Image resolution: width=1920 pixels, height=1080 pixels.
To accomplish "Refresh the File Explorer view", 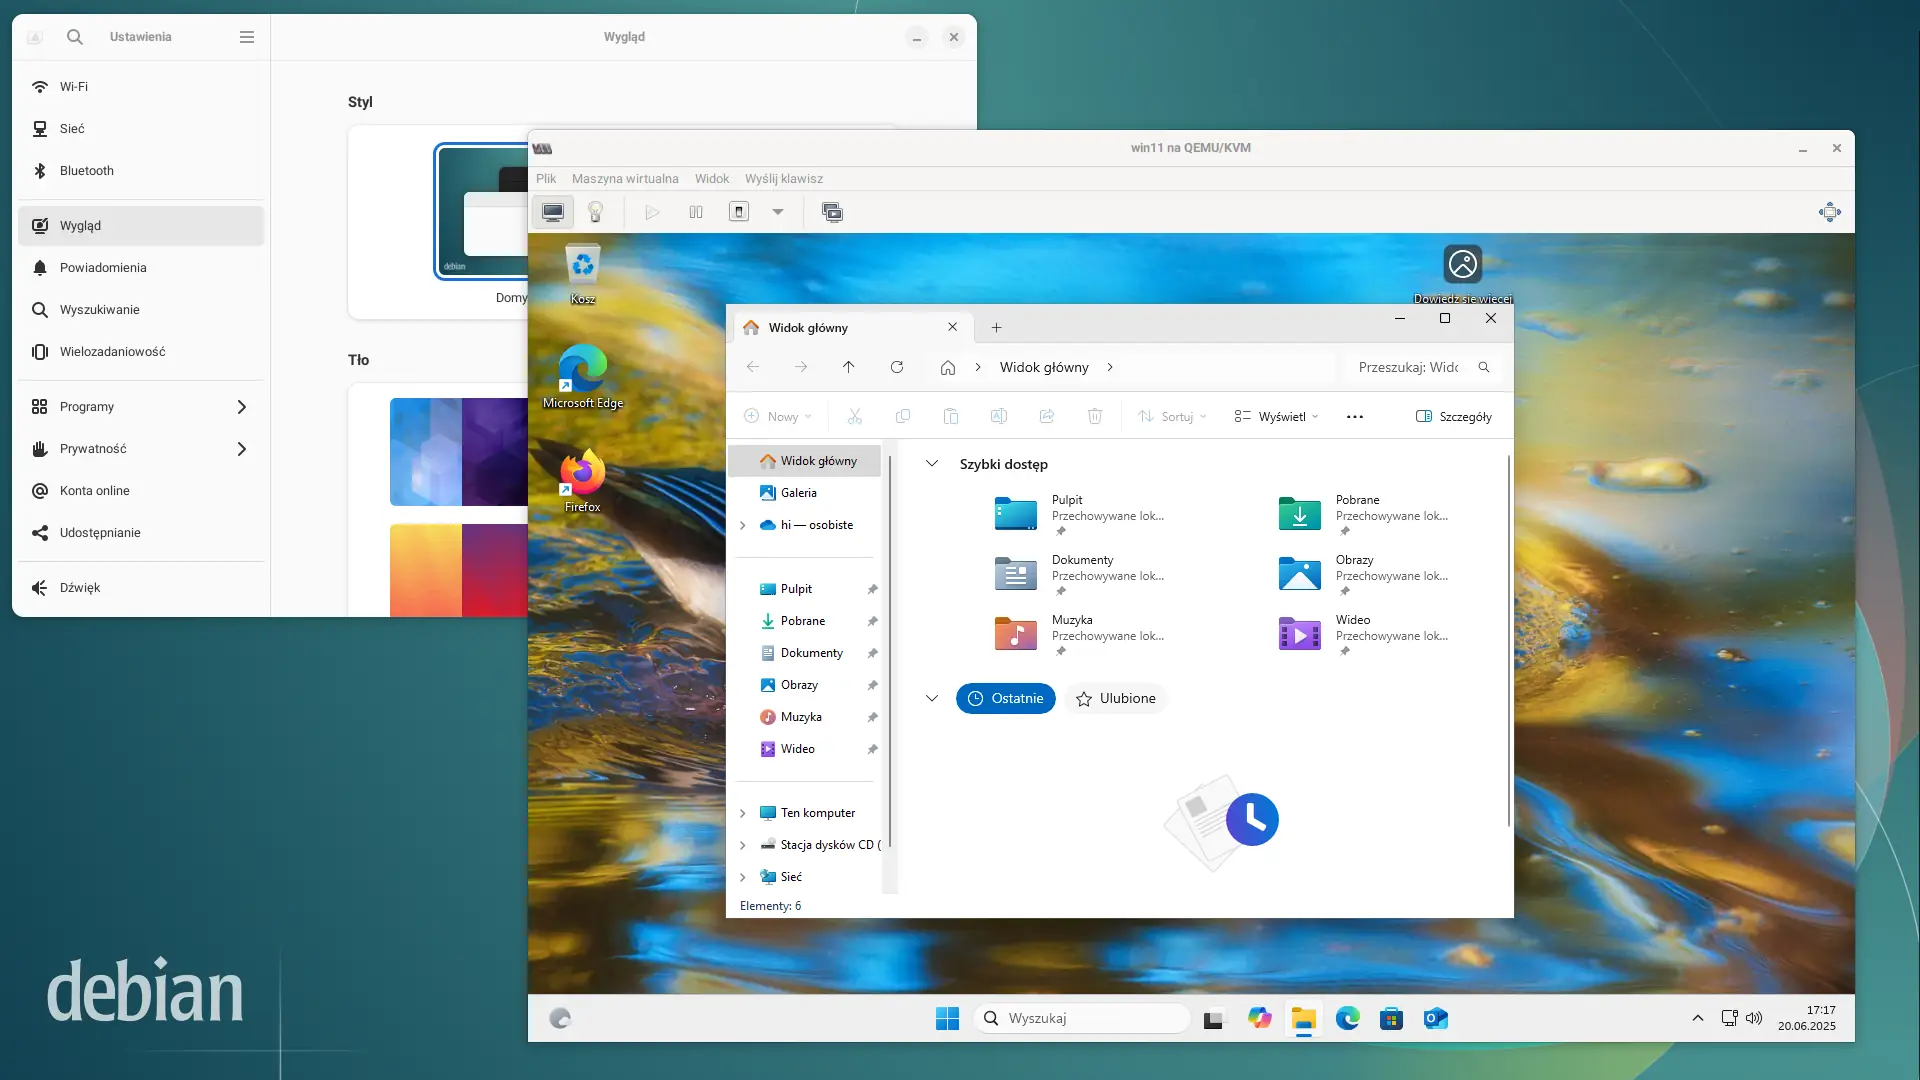I will (x=897, y=368).
